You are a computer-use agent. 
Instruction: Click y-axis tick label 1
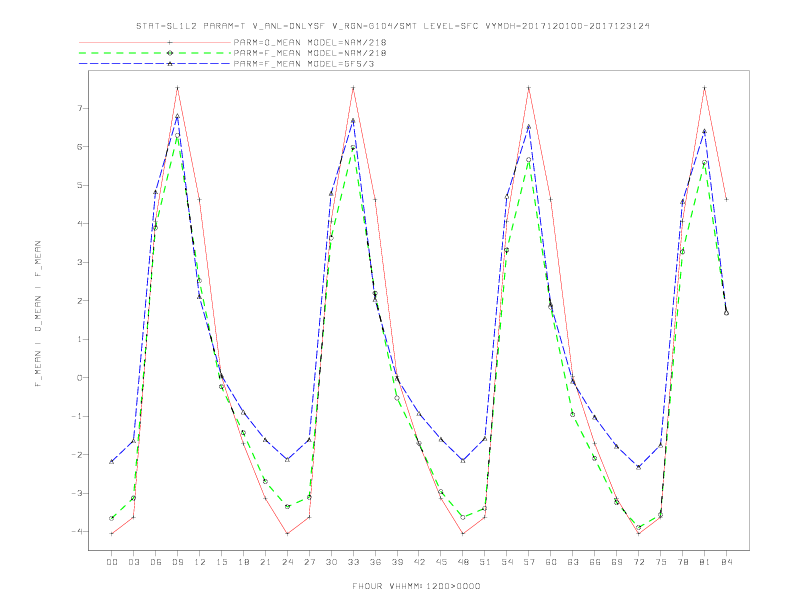(x=80, y=339)
